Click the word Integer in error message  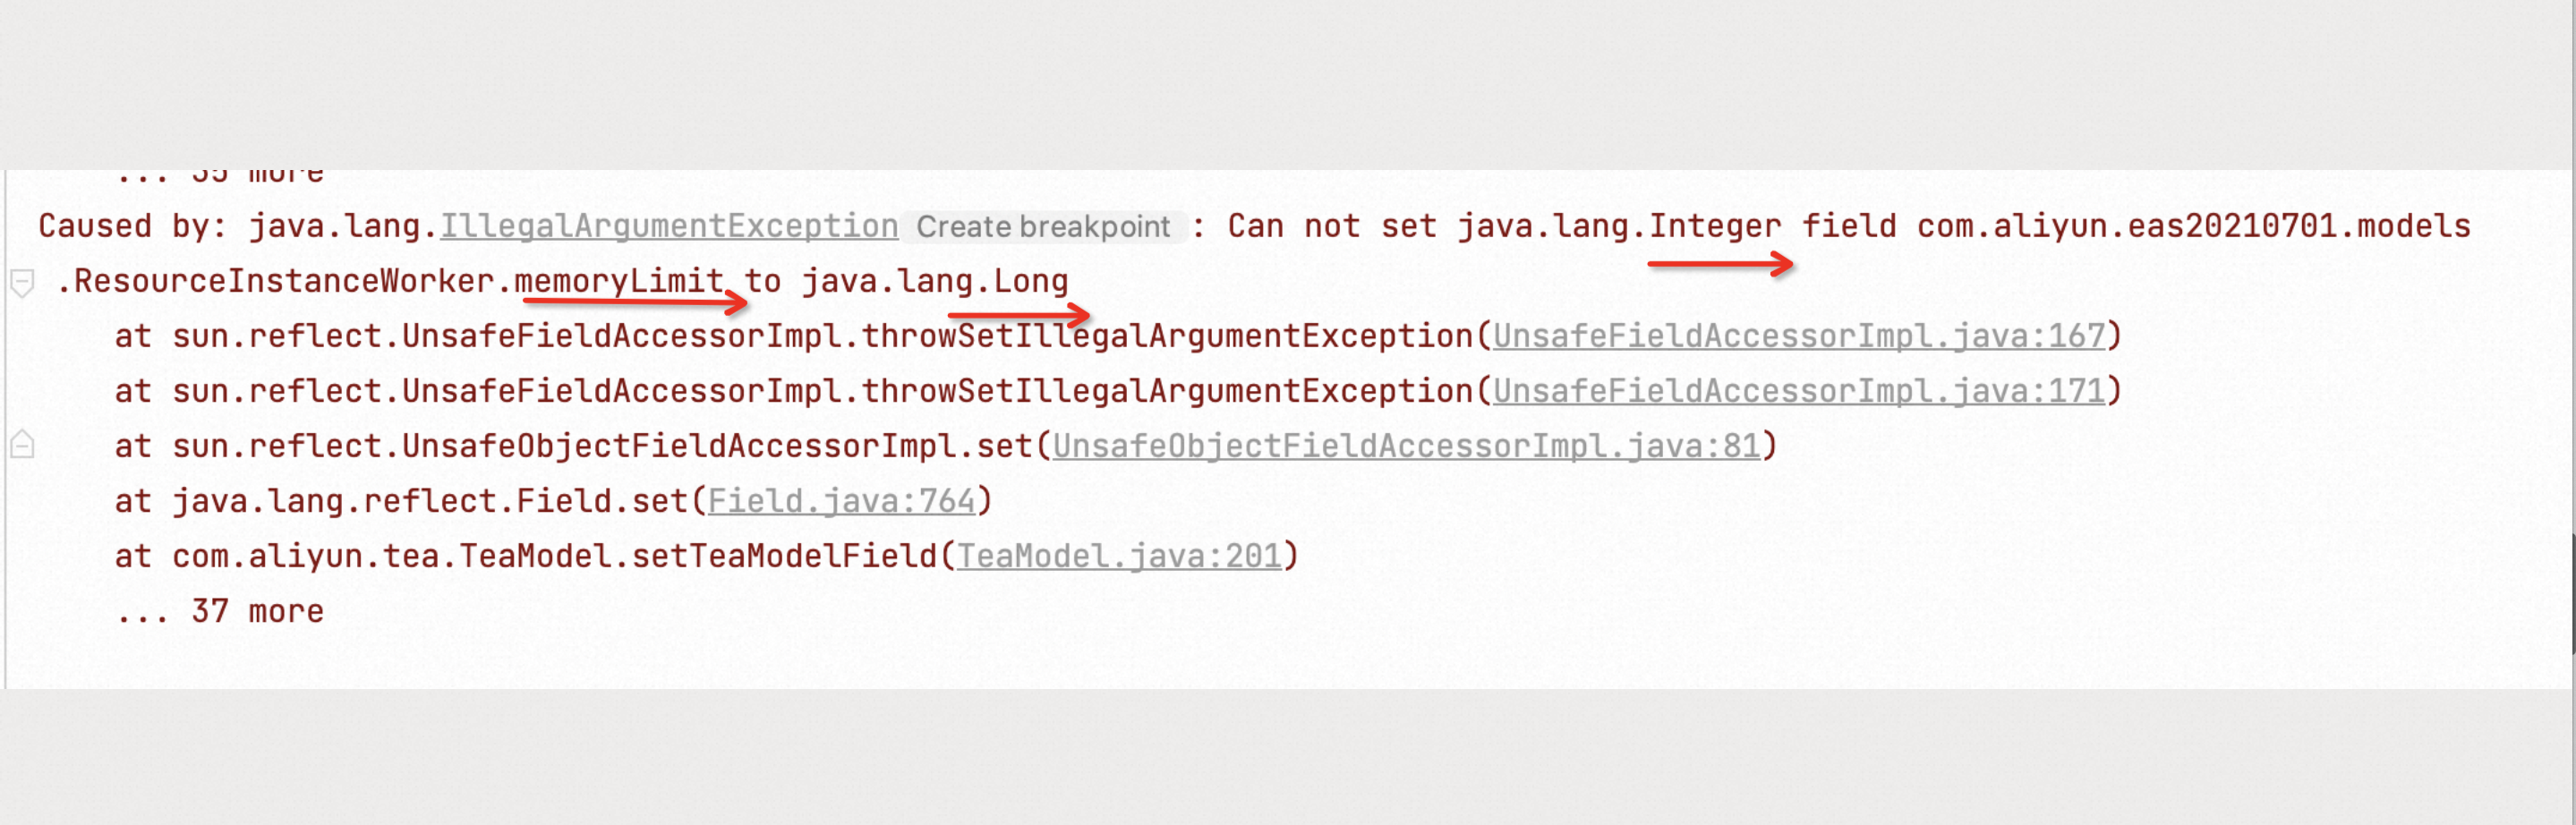tap(1714, 226)
